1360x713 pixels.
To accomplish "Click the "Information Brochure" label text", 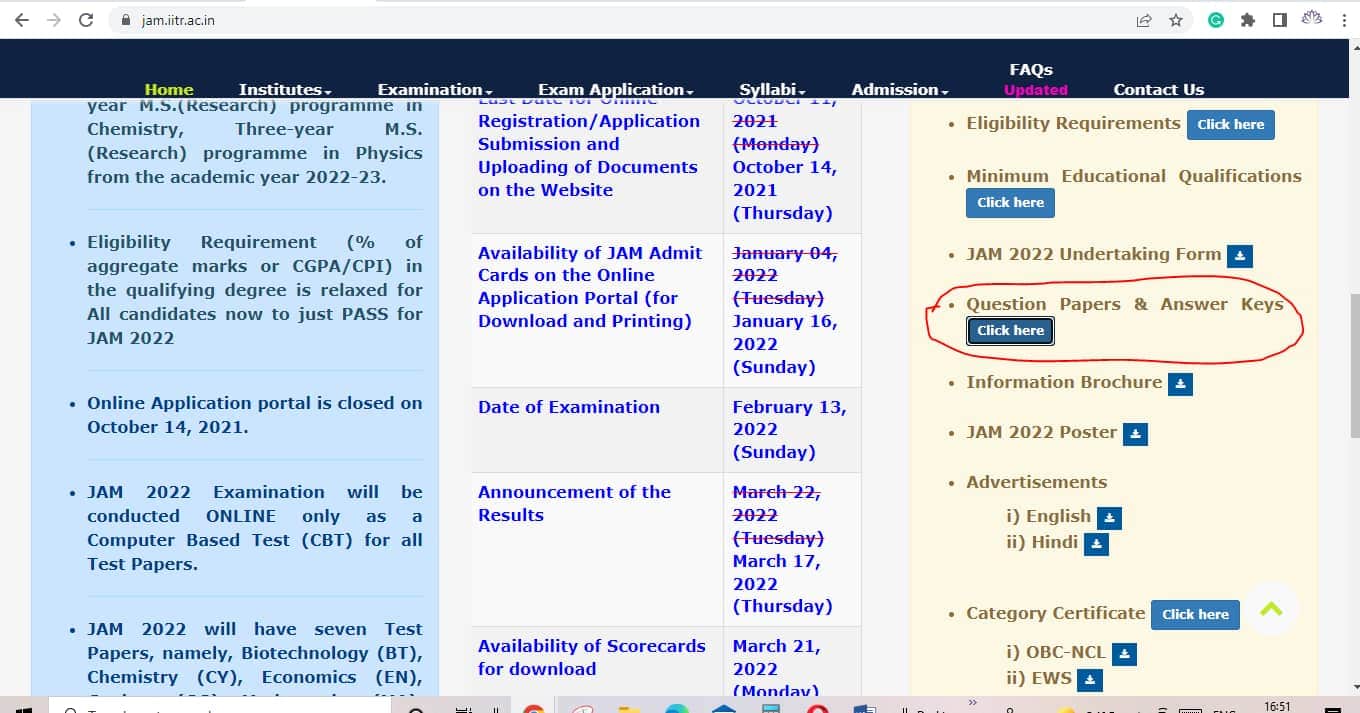I will point(1064,382).
